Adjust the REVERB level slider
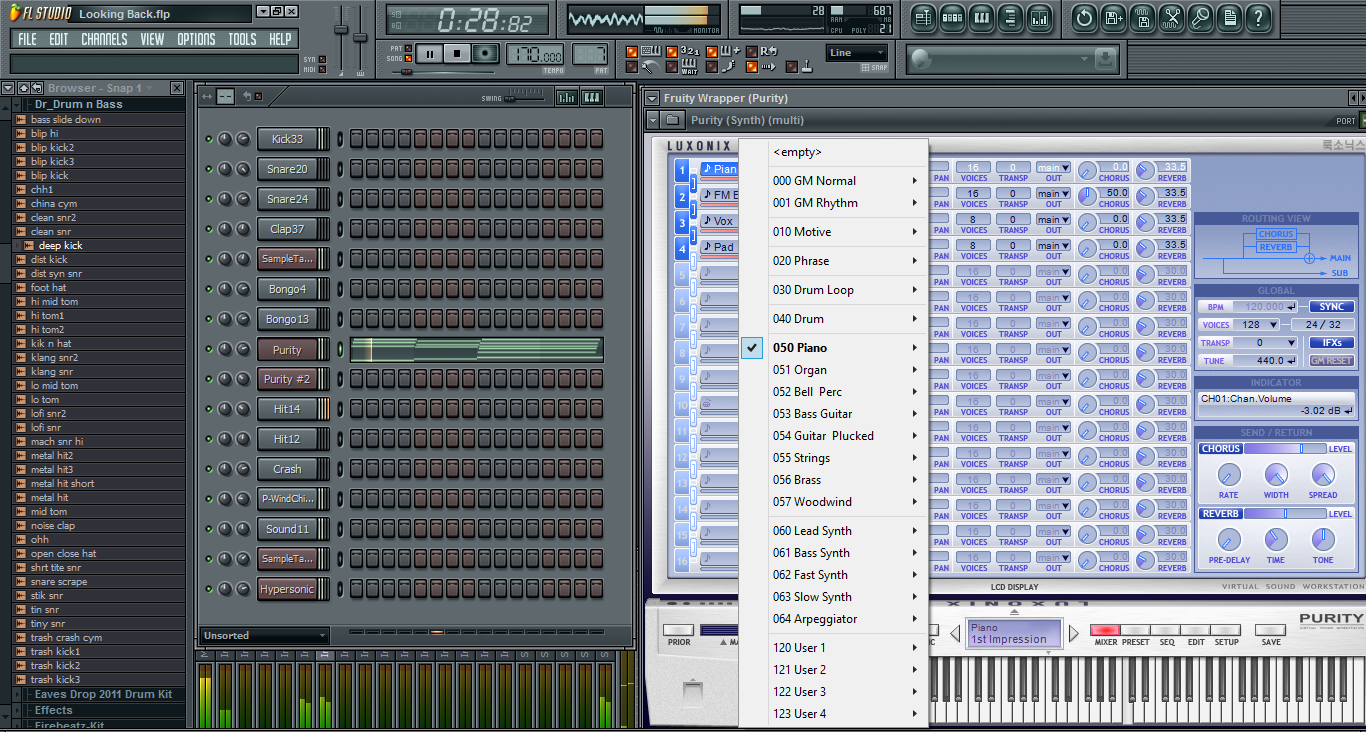 coord(1285,513)
